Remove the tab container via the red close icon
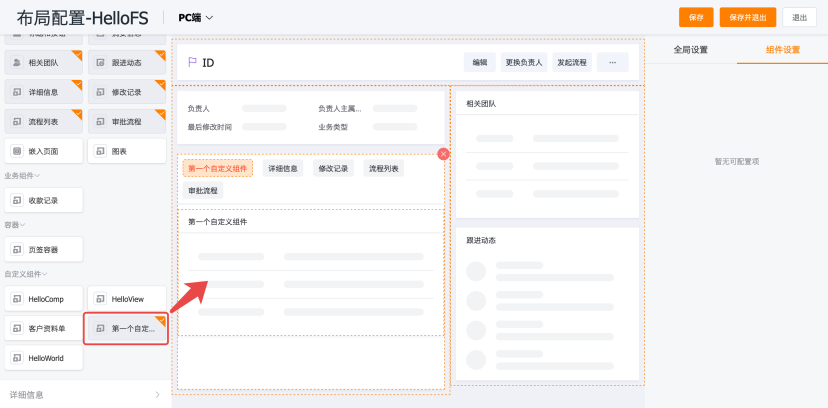The height and width of the screenshot is (408, 828). click(444, 154)
